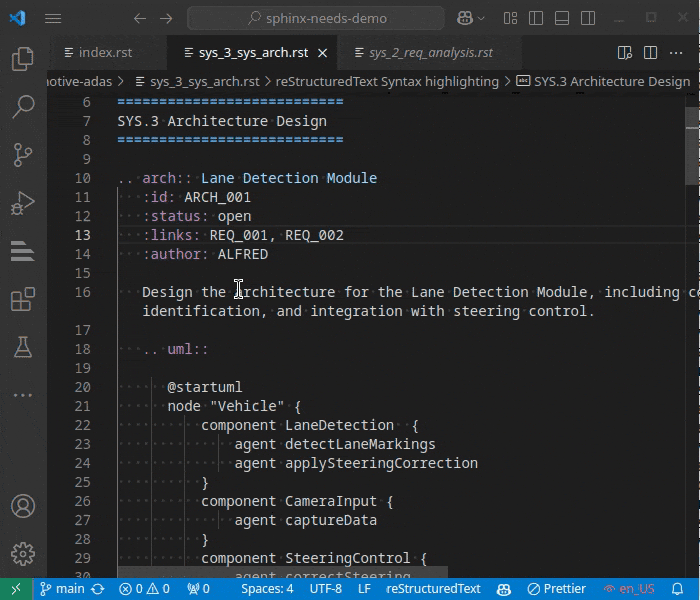Open the Search view in activity bar
This screenshot has width=700, height=600.
coord(23,107)
